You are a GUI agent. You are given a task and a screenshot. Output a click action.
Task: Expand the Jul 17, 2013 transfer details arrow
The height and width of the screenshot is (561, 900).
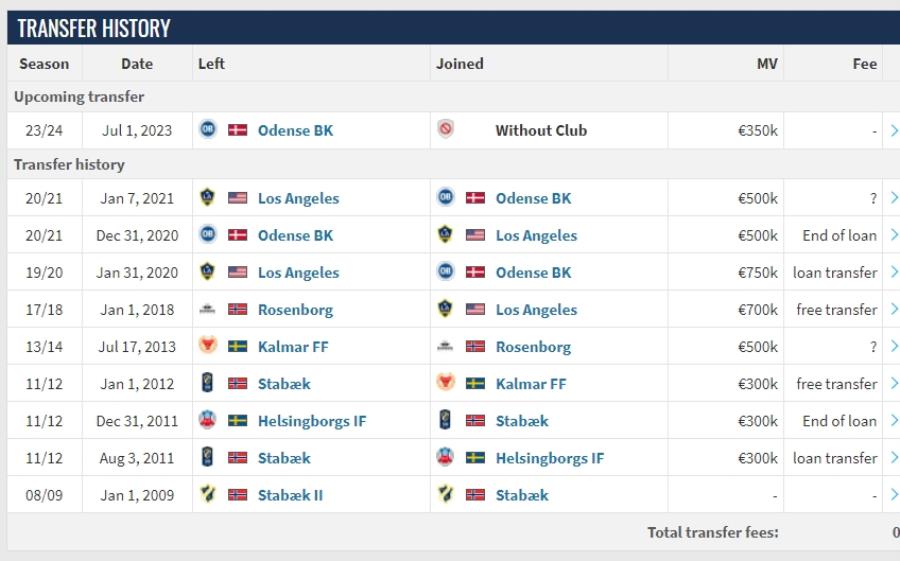[x=893, y=347]
